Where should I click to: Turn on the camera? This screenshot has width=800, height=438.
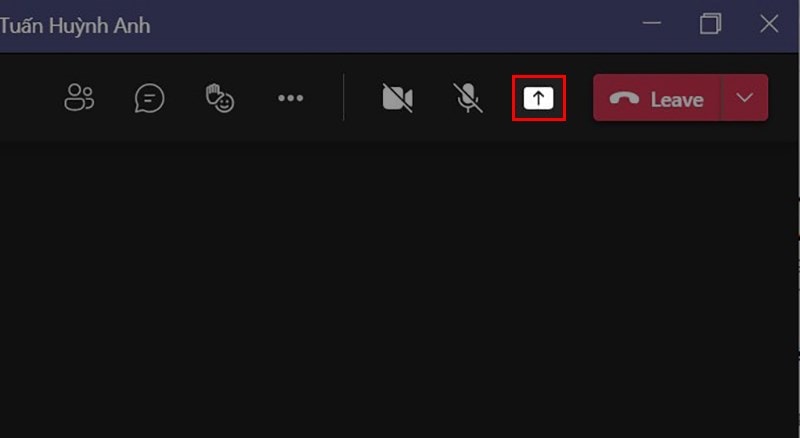pos(397,98)
